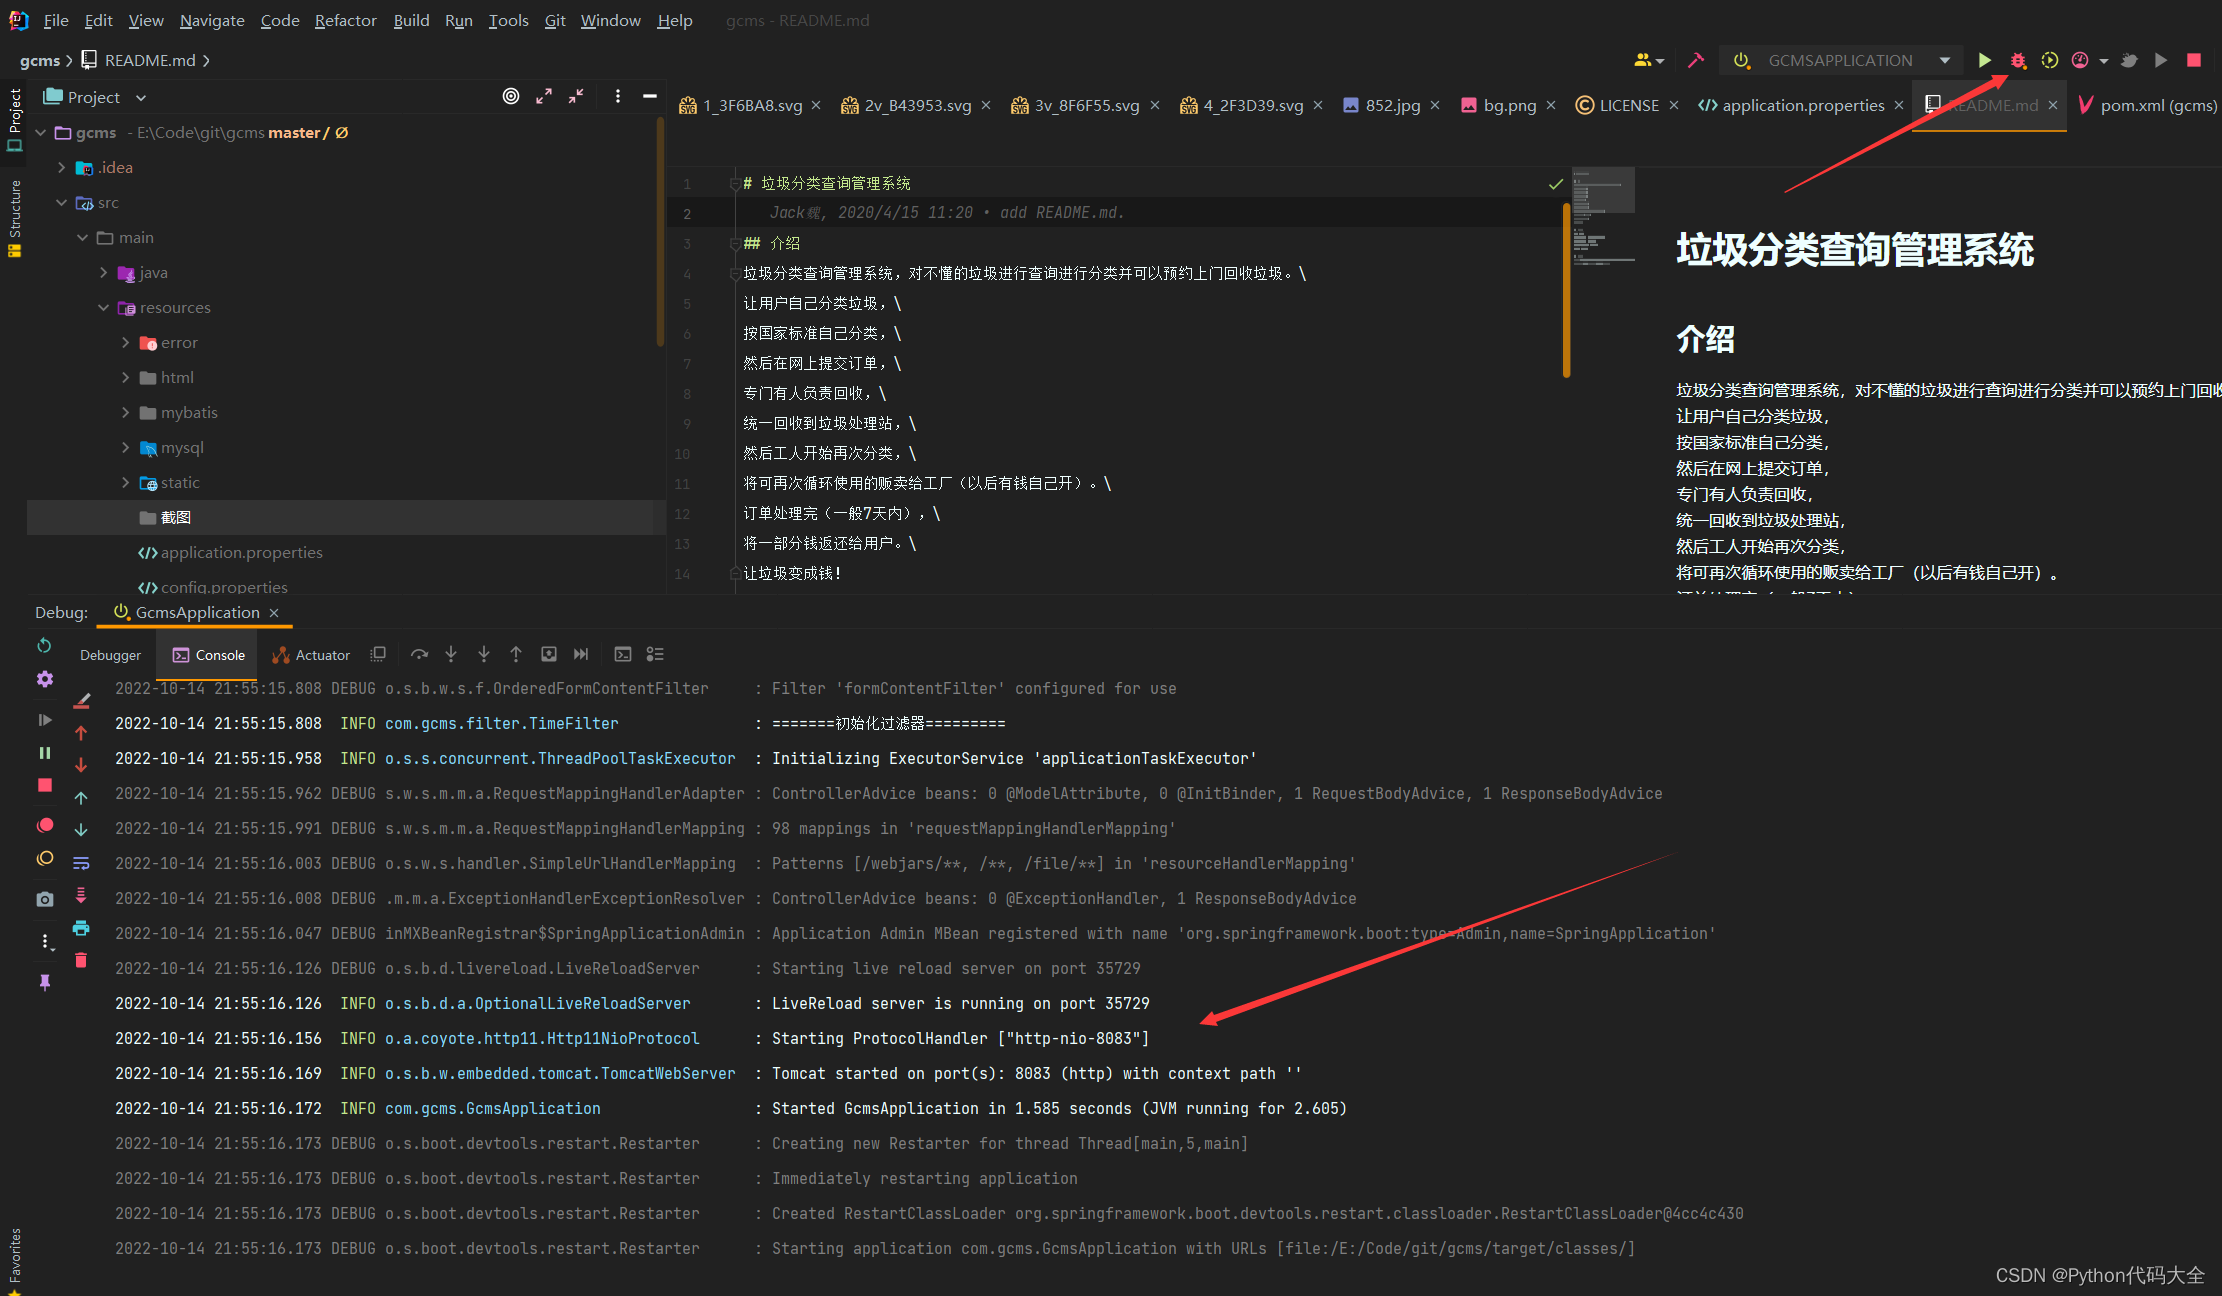Clear console with the trash icon
Screen dimensions: 2222x1296
click(x=81, y=960)
